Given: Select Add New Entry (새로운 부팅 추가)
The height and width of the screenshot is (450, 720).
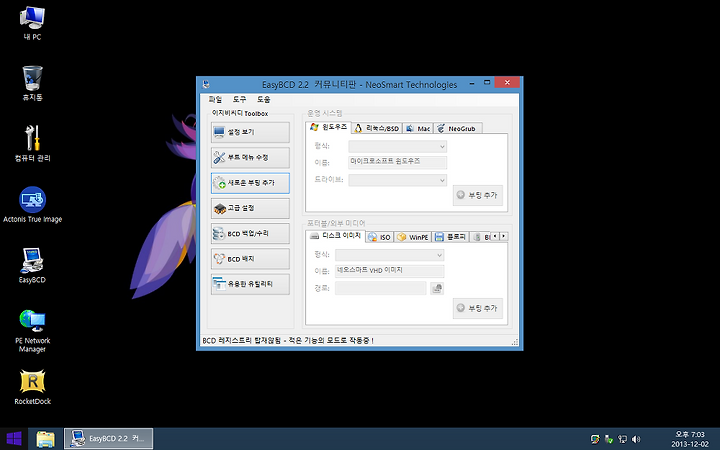Looking at the screenshot, I should click(250, 183).
